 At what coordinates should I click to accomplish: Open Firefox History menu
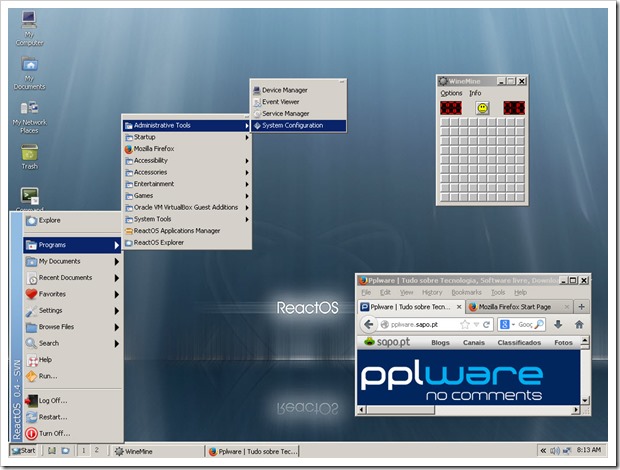[x=432, y=293]
